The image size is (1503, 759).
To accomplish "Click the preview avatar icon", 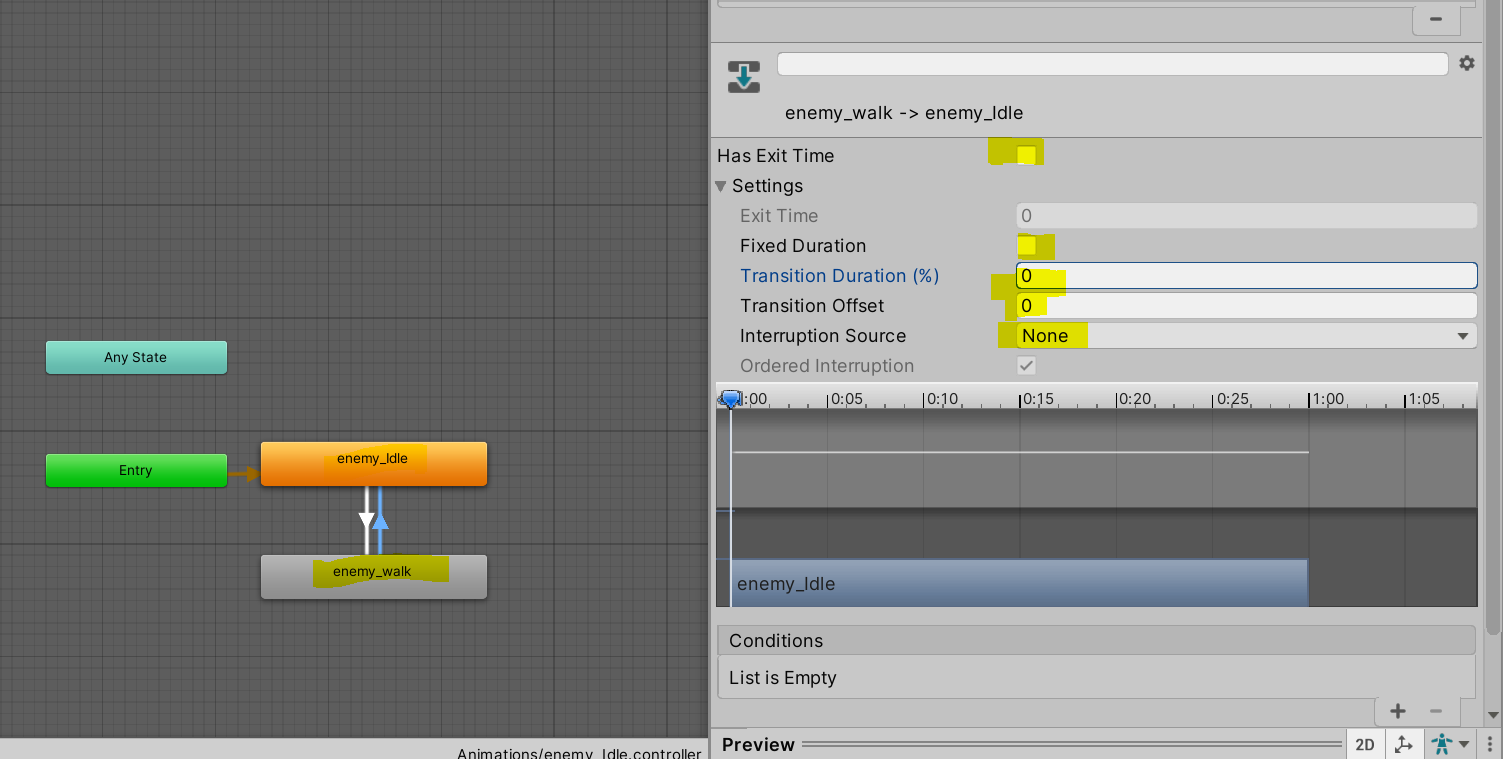I will [x=1442, y=744].
